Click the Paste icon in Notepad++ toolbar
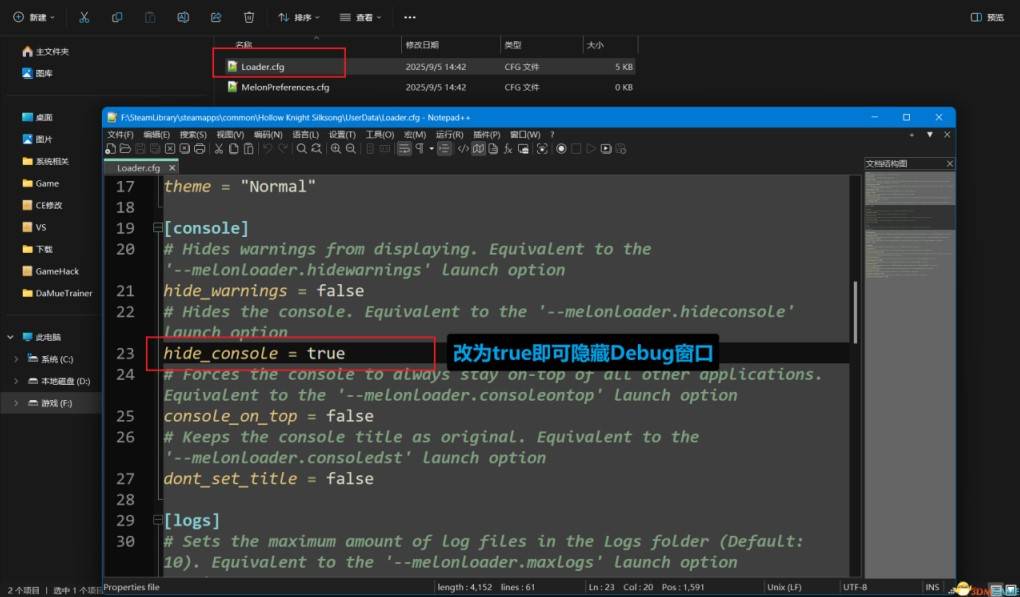This screenshot has width=1020, height=597. click(x=248, y=149)
